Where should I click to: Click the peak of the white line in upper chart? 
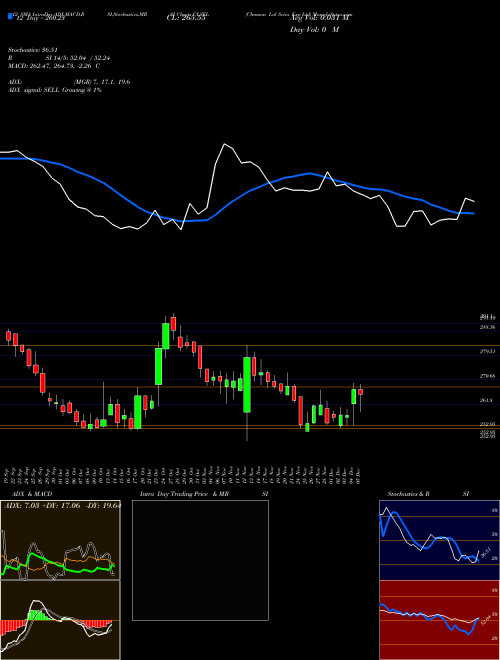(224, 144)
